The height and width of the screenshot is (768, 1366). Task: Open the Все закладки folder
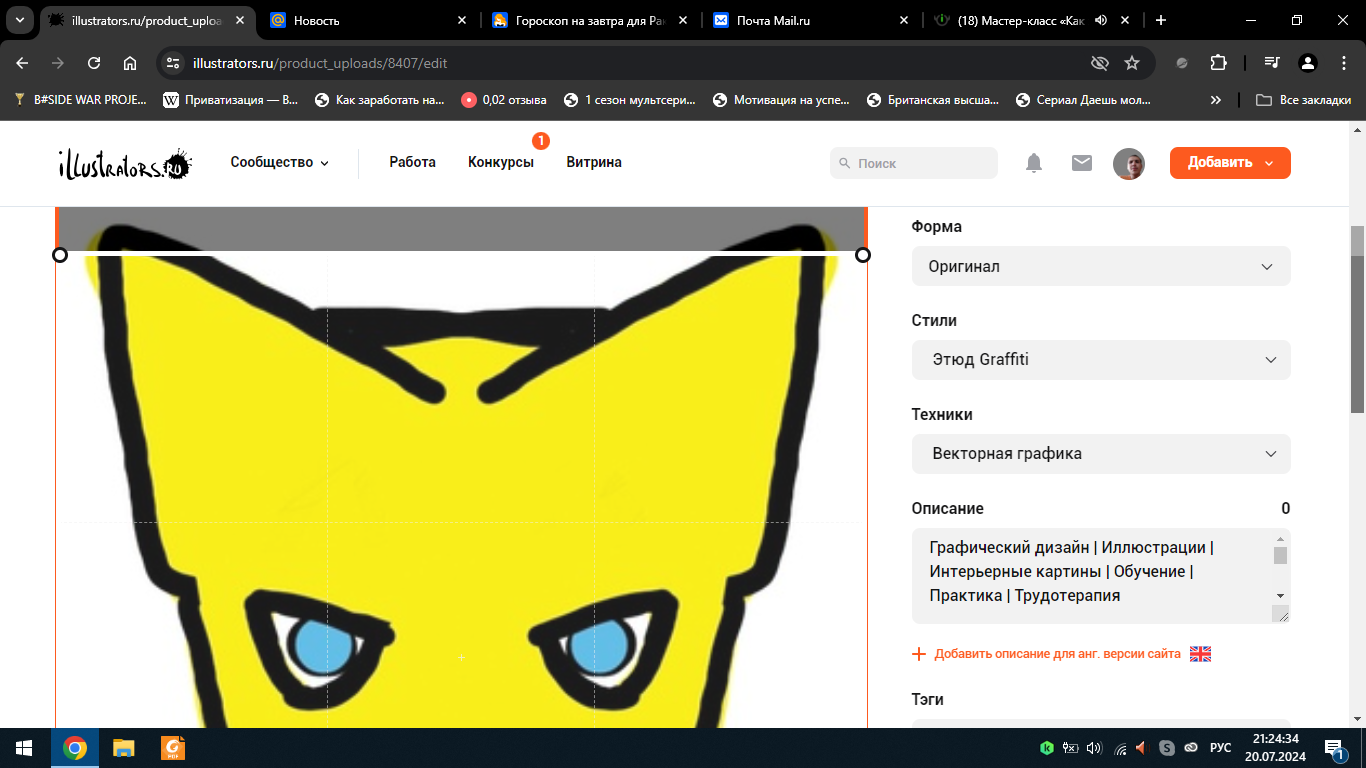[x=1303, y=100]
